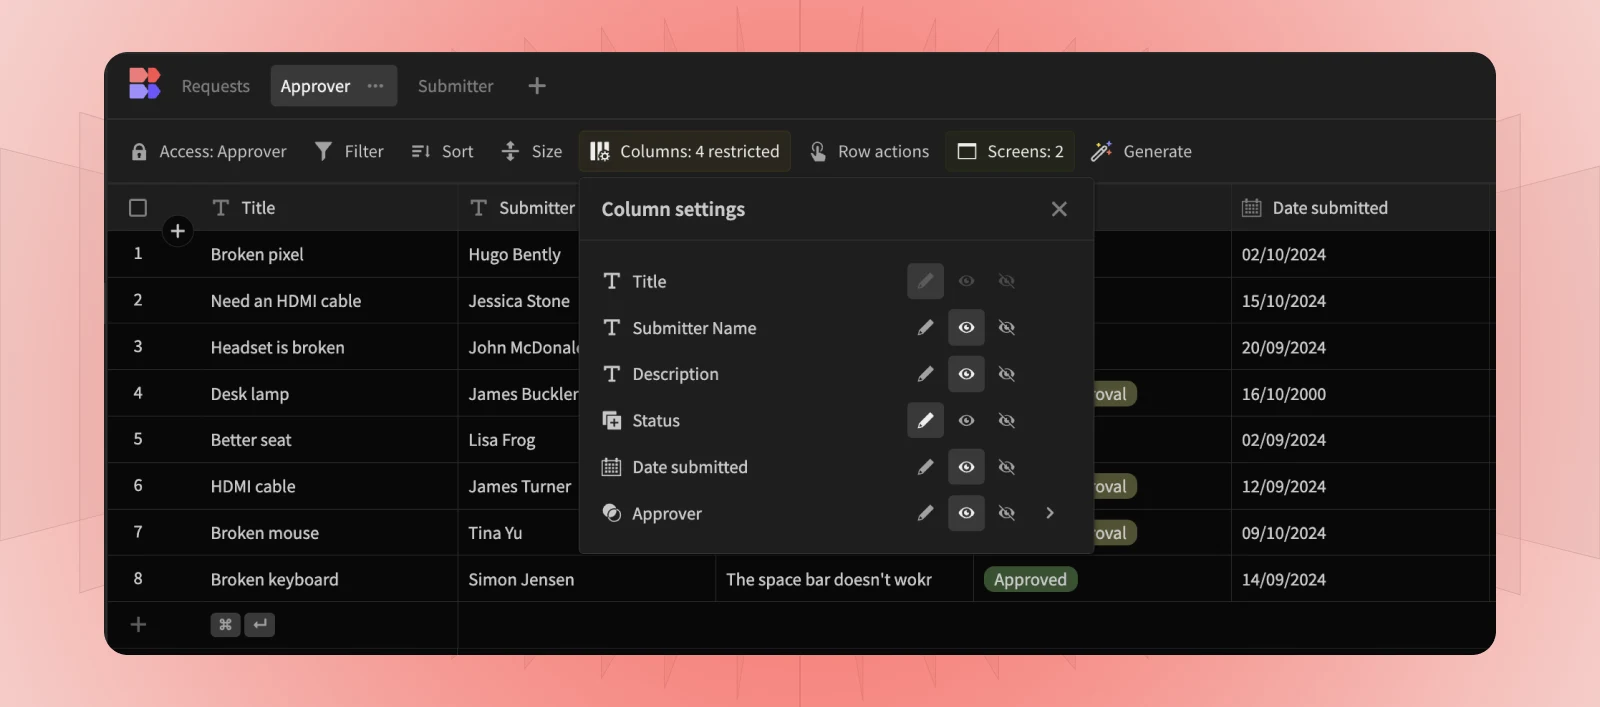This screenshot has height=707, width=1600.
Task: Click the Title column header
Action: click(x=283, y=208)
